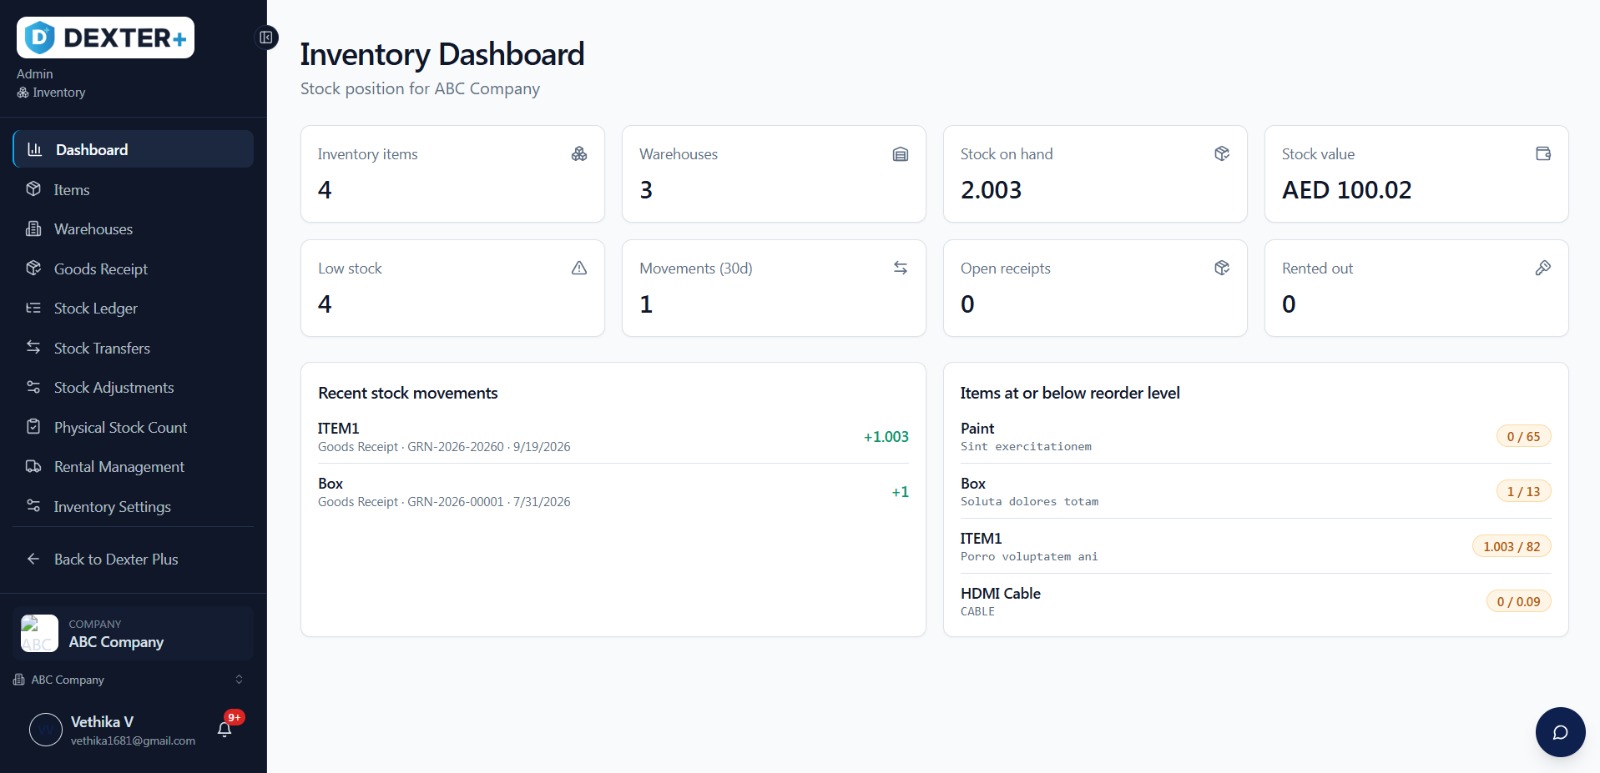Select Stock Transfers in sidebar

pos(133,348)
